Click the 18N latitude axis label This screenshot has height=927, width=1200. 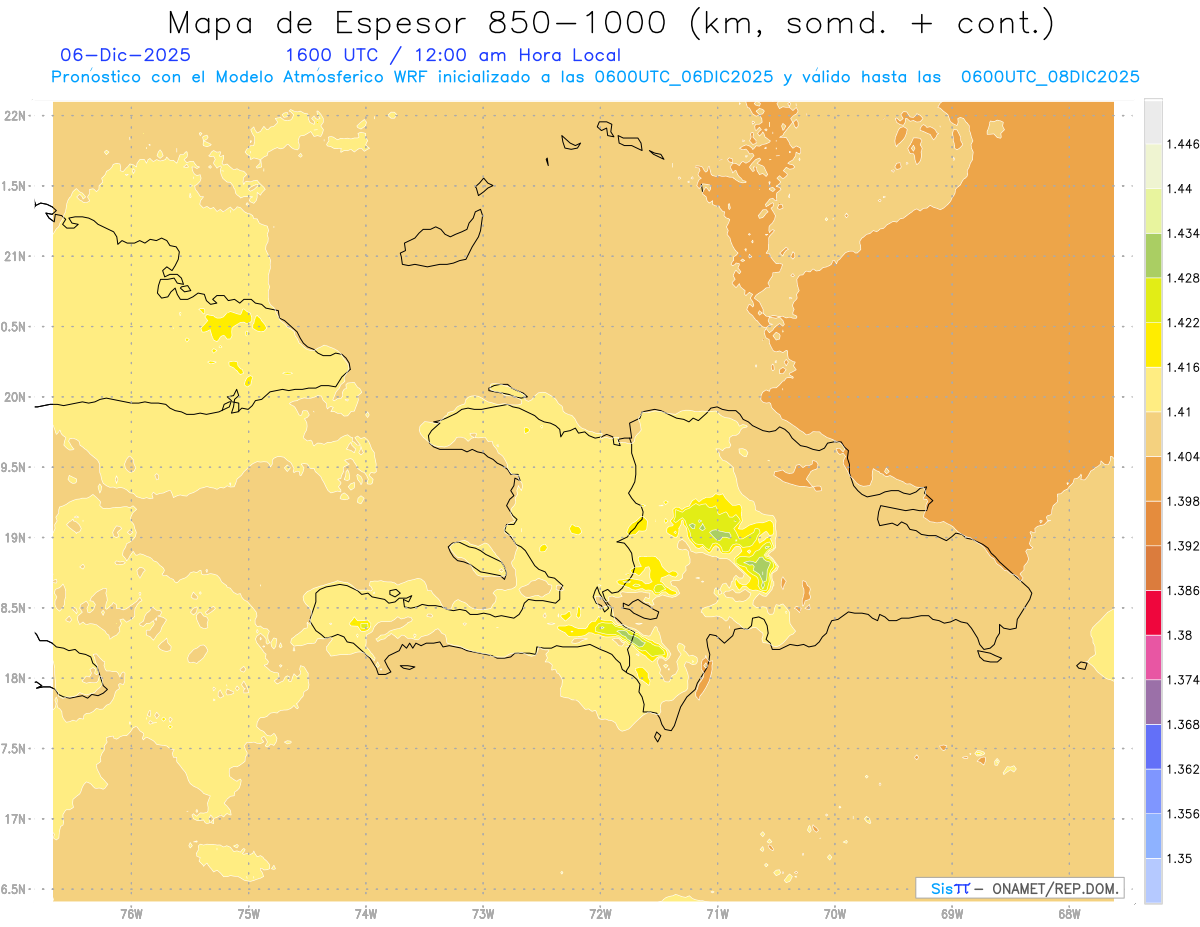pos(17,679)
